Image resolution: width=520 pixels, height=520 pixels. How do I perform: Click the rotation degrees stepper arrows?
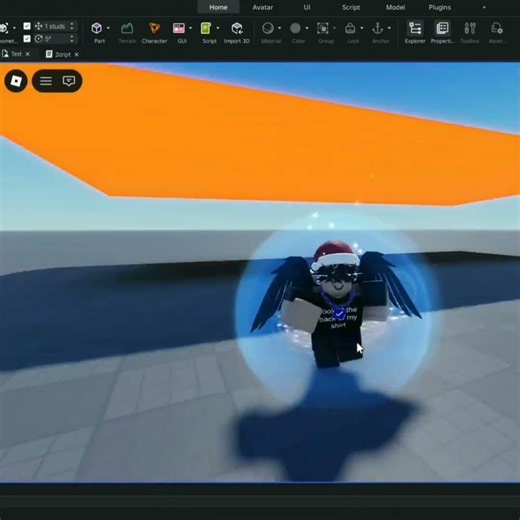point(72,39)
